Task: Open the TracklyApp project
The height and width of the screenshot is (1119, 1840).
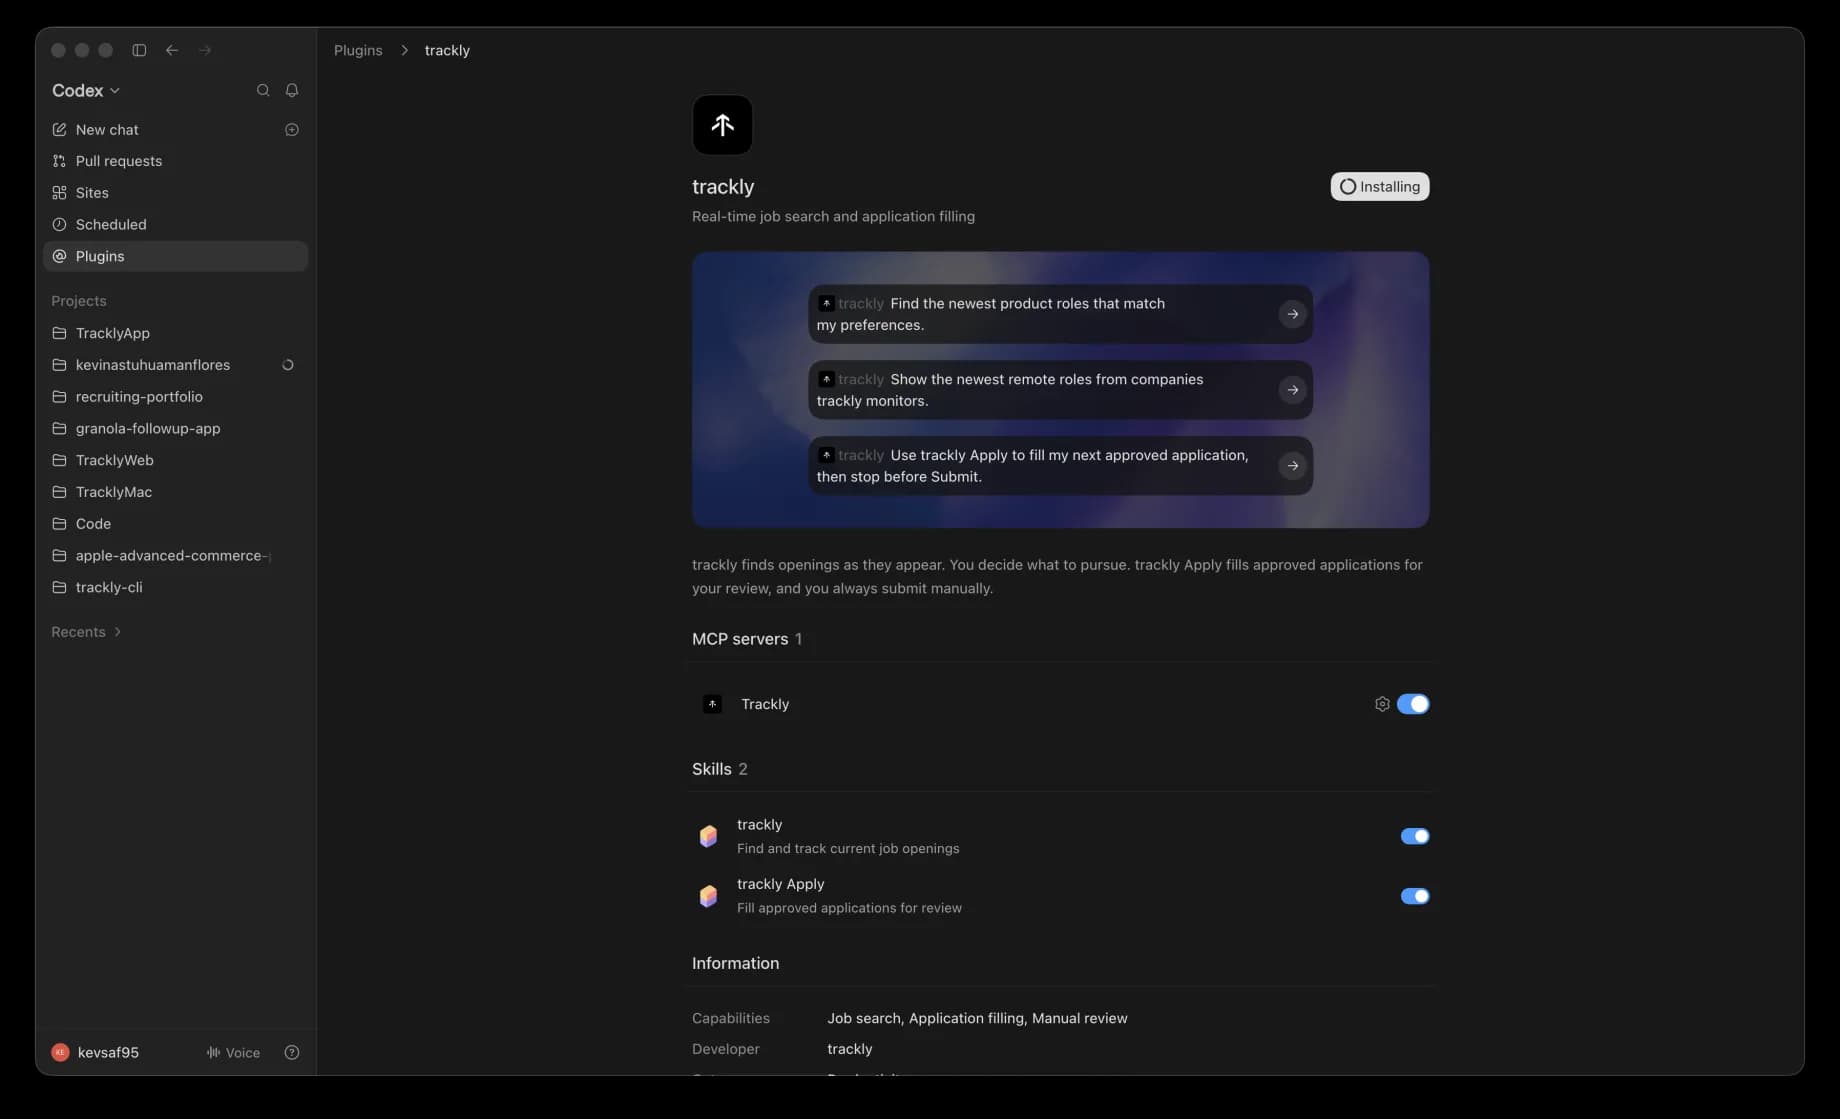Action: pyautogui.click(x=176, y=333)
